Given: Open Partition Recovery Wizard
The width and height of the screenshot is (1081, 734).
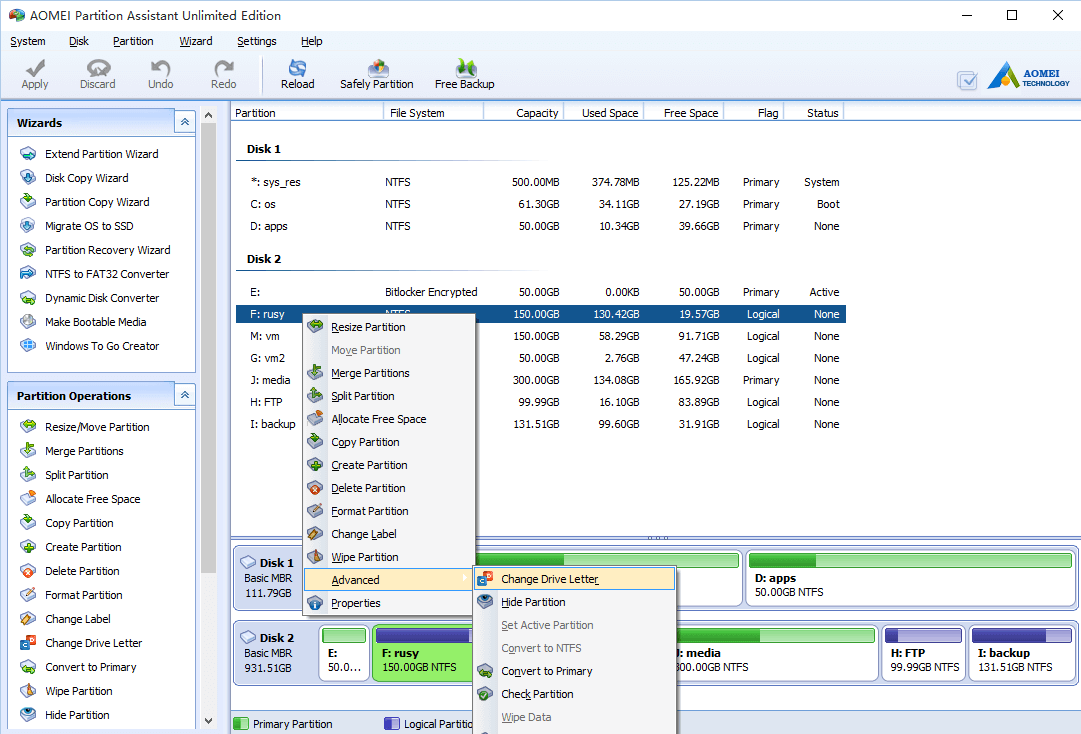Looking at the screenshot, I should click(107, 250).
